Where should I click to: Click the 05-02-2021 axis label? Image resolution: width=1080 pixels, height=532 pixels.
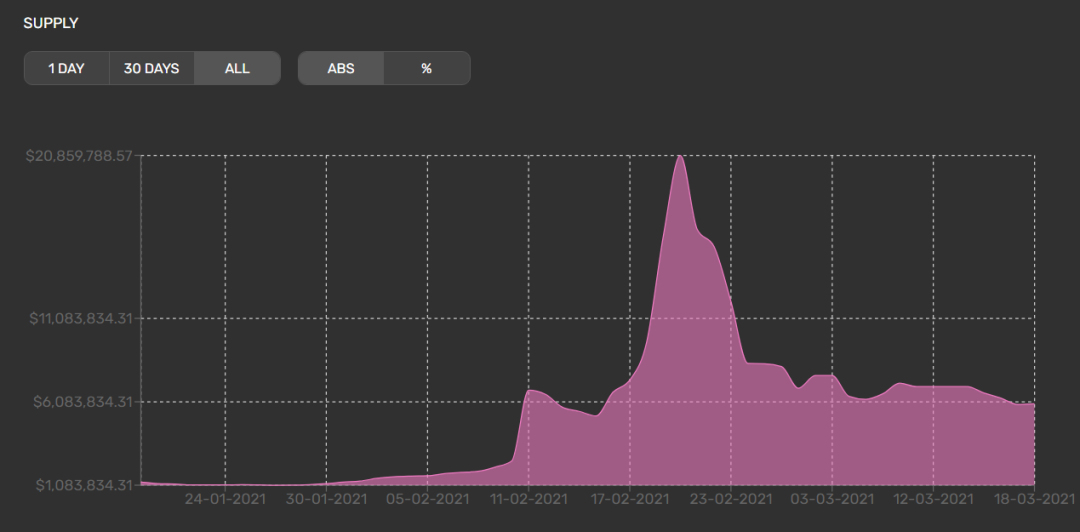[428, 499]
